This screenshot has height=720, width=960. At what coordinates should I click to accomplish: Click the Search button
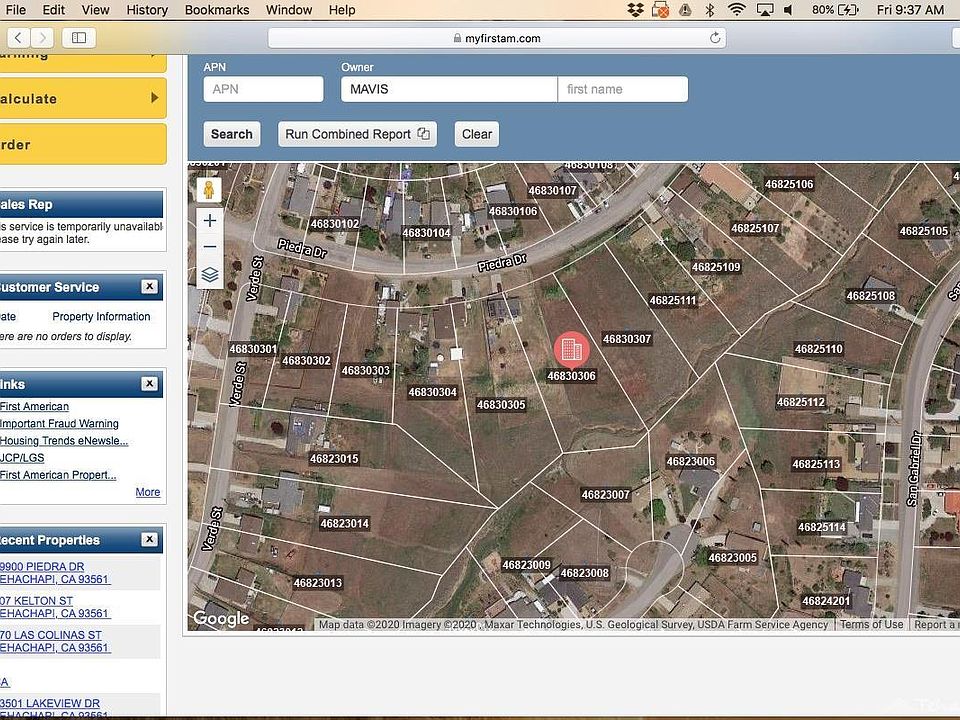[231, 134]
